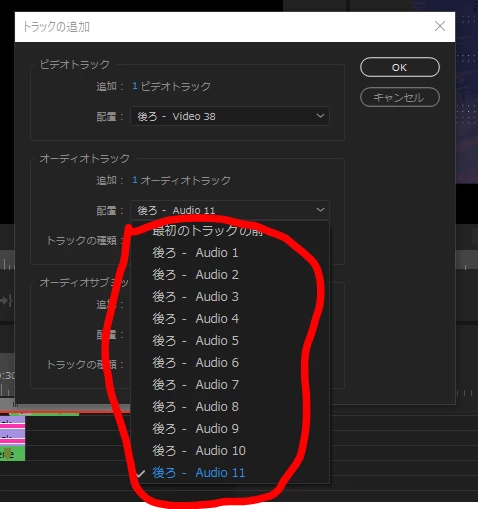Select 後ろ - Audio 10 option
Viewport: 478px width, 509px height.
230,451
